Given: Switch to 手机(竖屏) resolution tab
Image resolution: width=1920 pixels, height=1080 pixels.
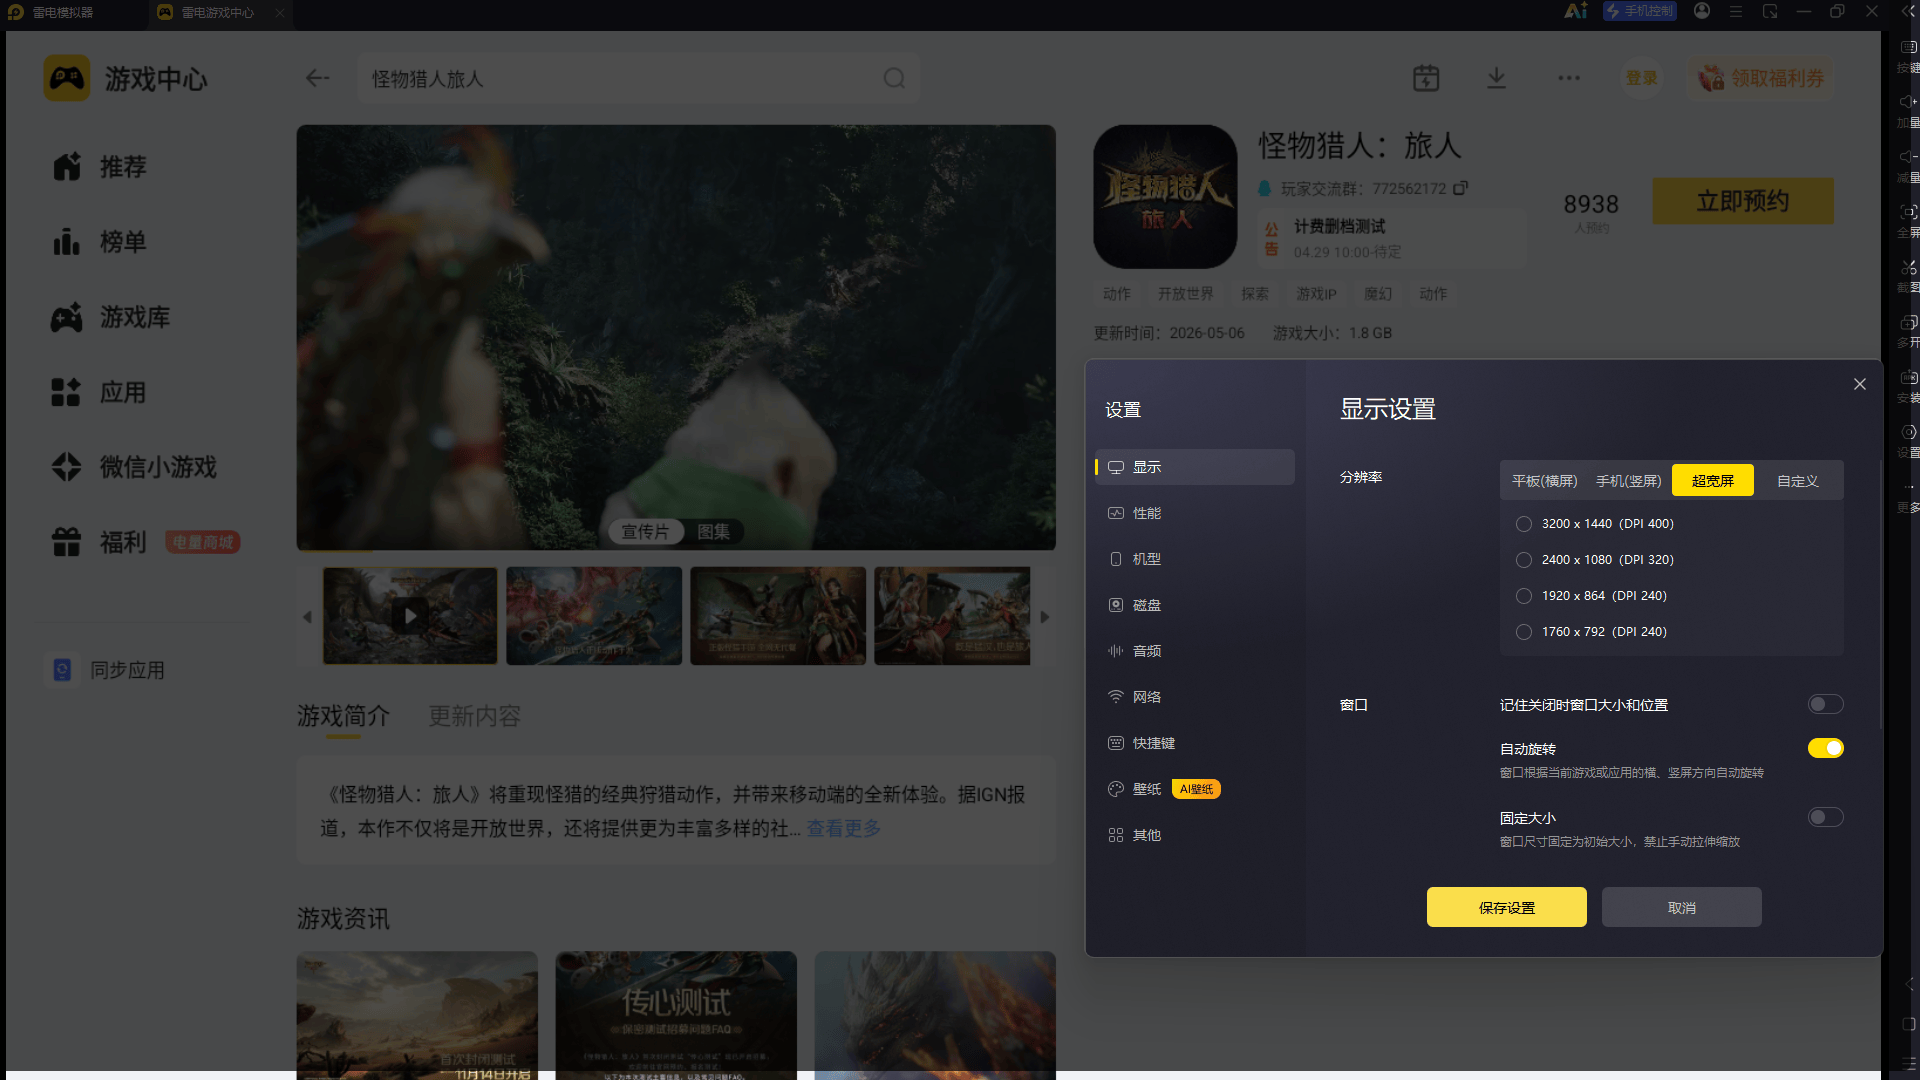Looking at the screenshot, I should pos(1628,481).
